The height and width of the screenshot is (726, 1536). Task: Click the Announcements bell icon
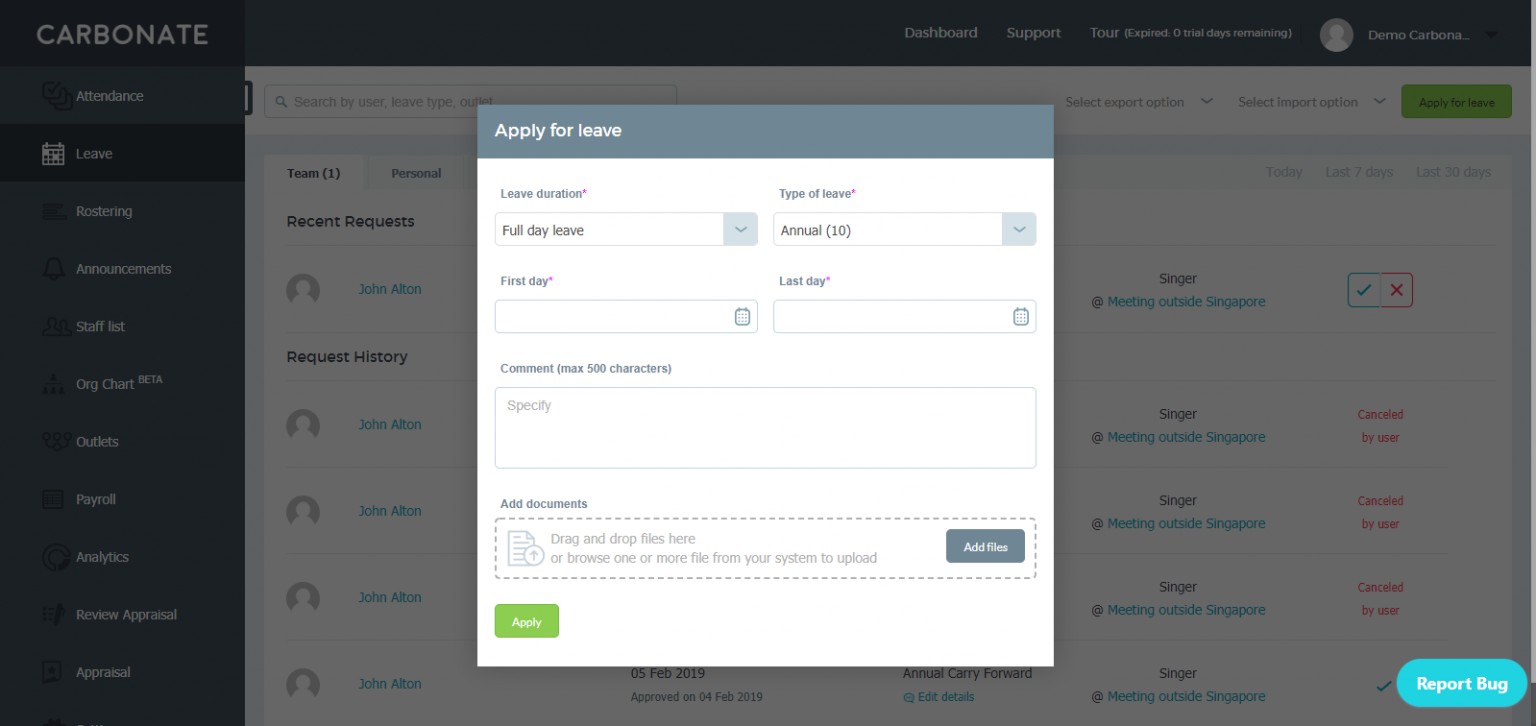pyautogui.click(x=53, y=269)
